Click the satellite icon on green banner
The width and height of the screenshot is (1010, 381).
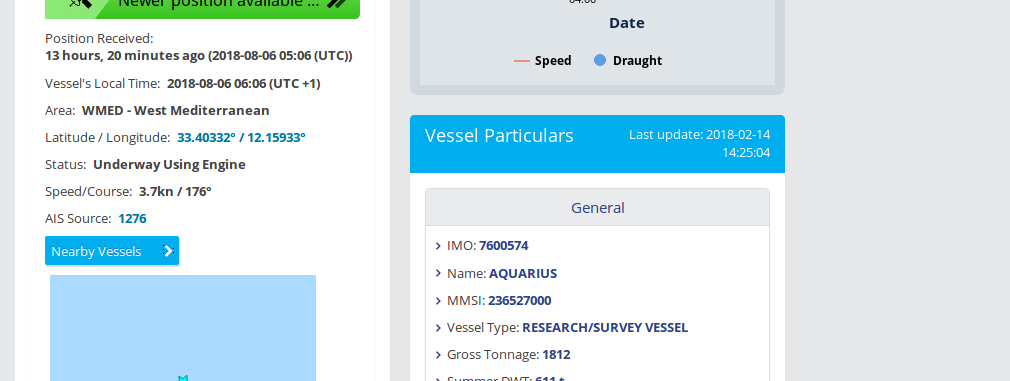79,3
